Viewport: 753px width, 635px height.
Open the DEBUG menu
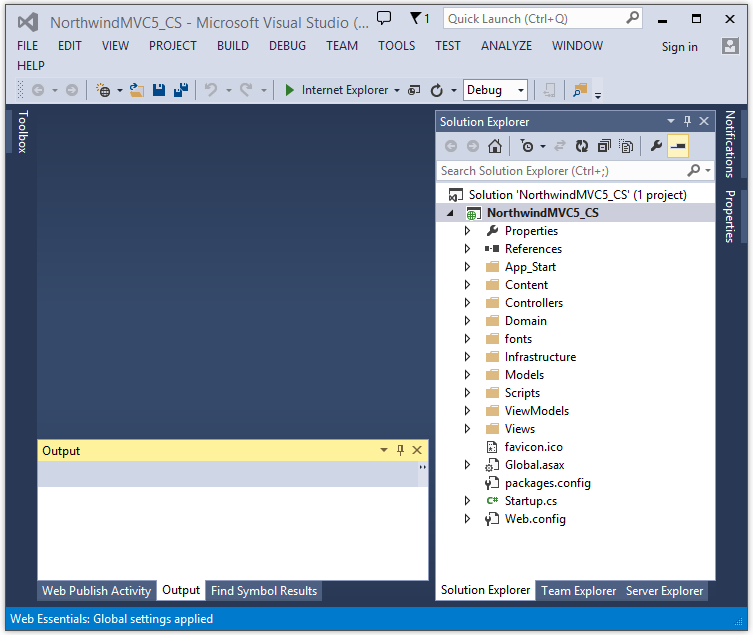coord(287,46)
